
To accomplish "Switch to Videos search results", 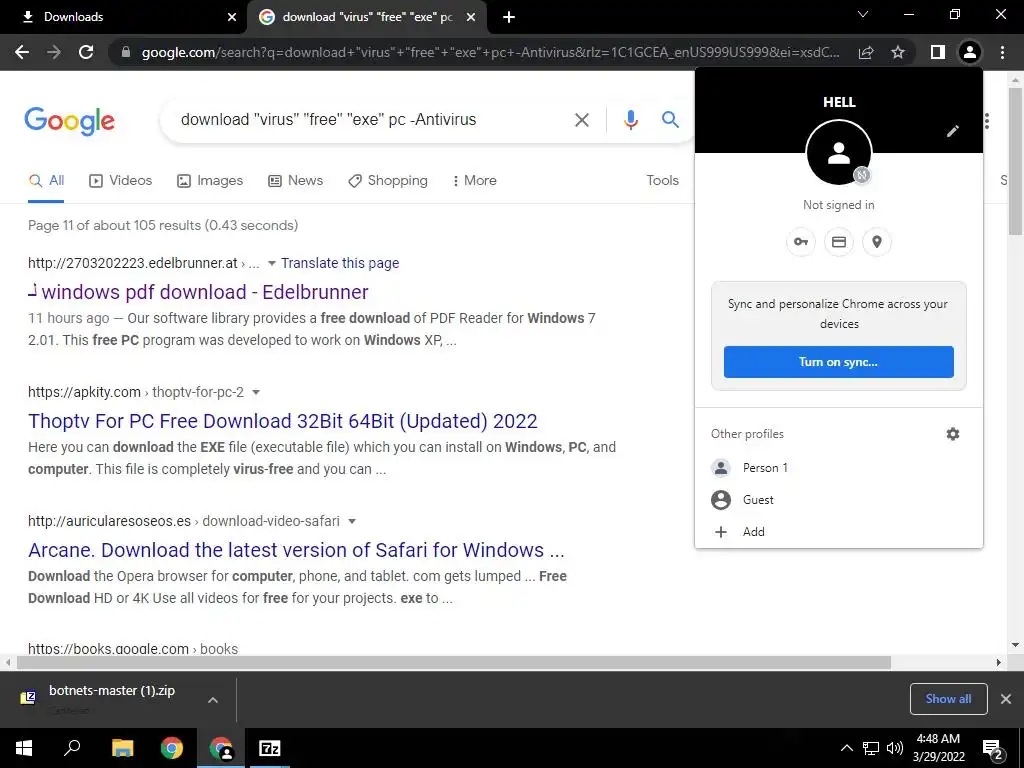I will pos(120,181).
